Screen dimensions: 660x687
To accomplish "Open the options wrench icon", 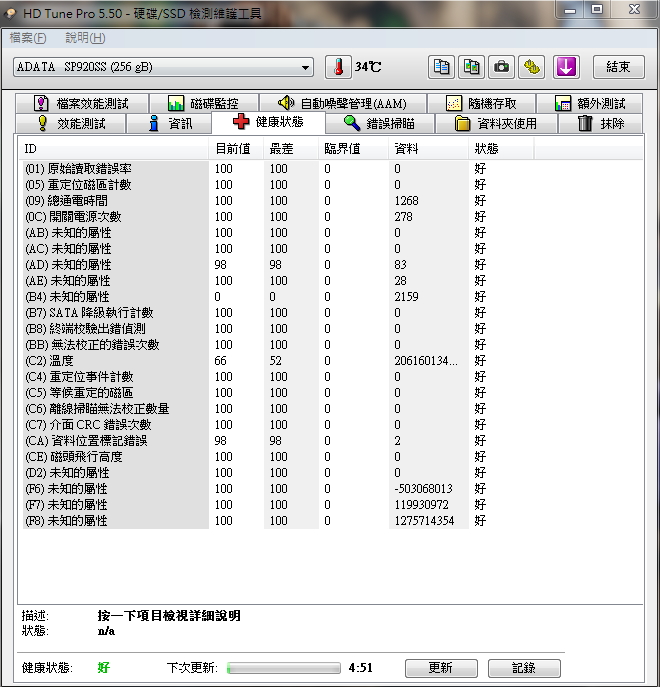I will pos(532,67).
